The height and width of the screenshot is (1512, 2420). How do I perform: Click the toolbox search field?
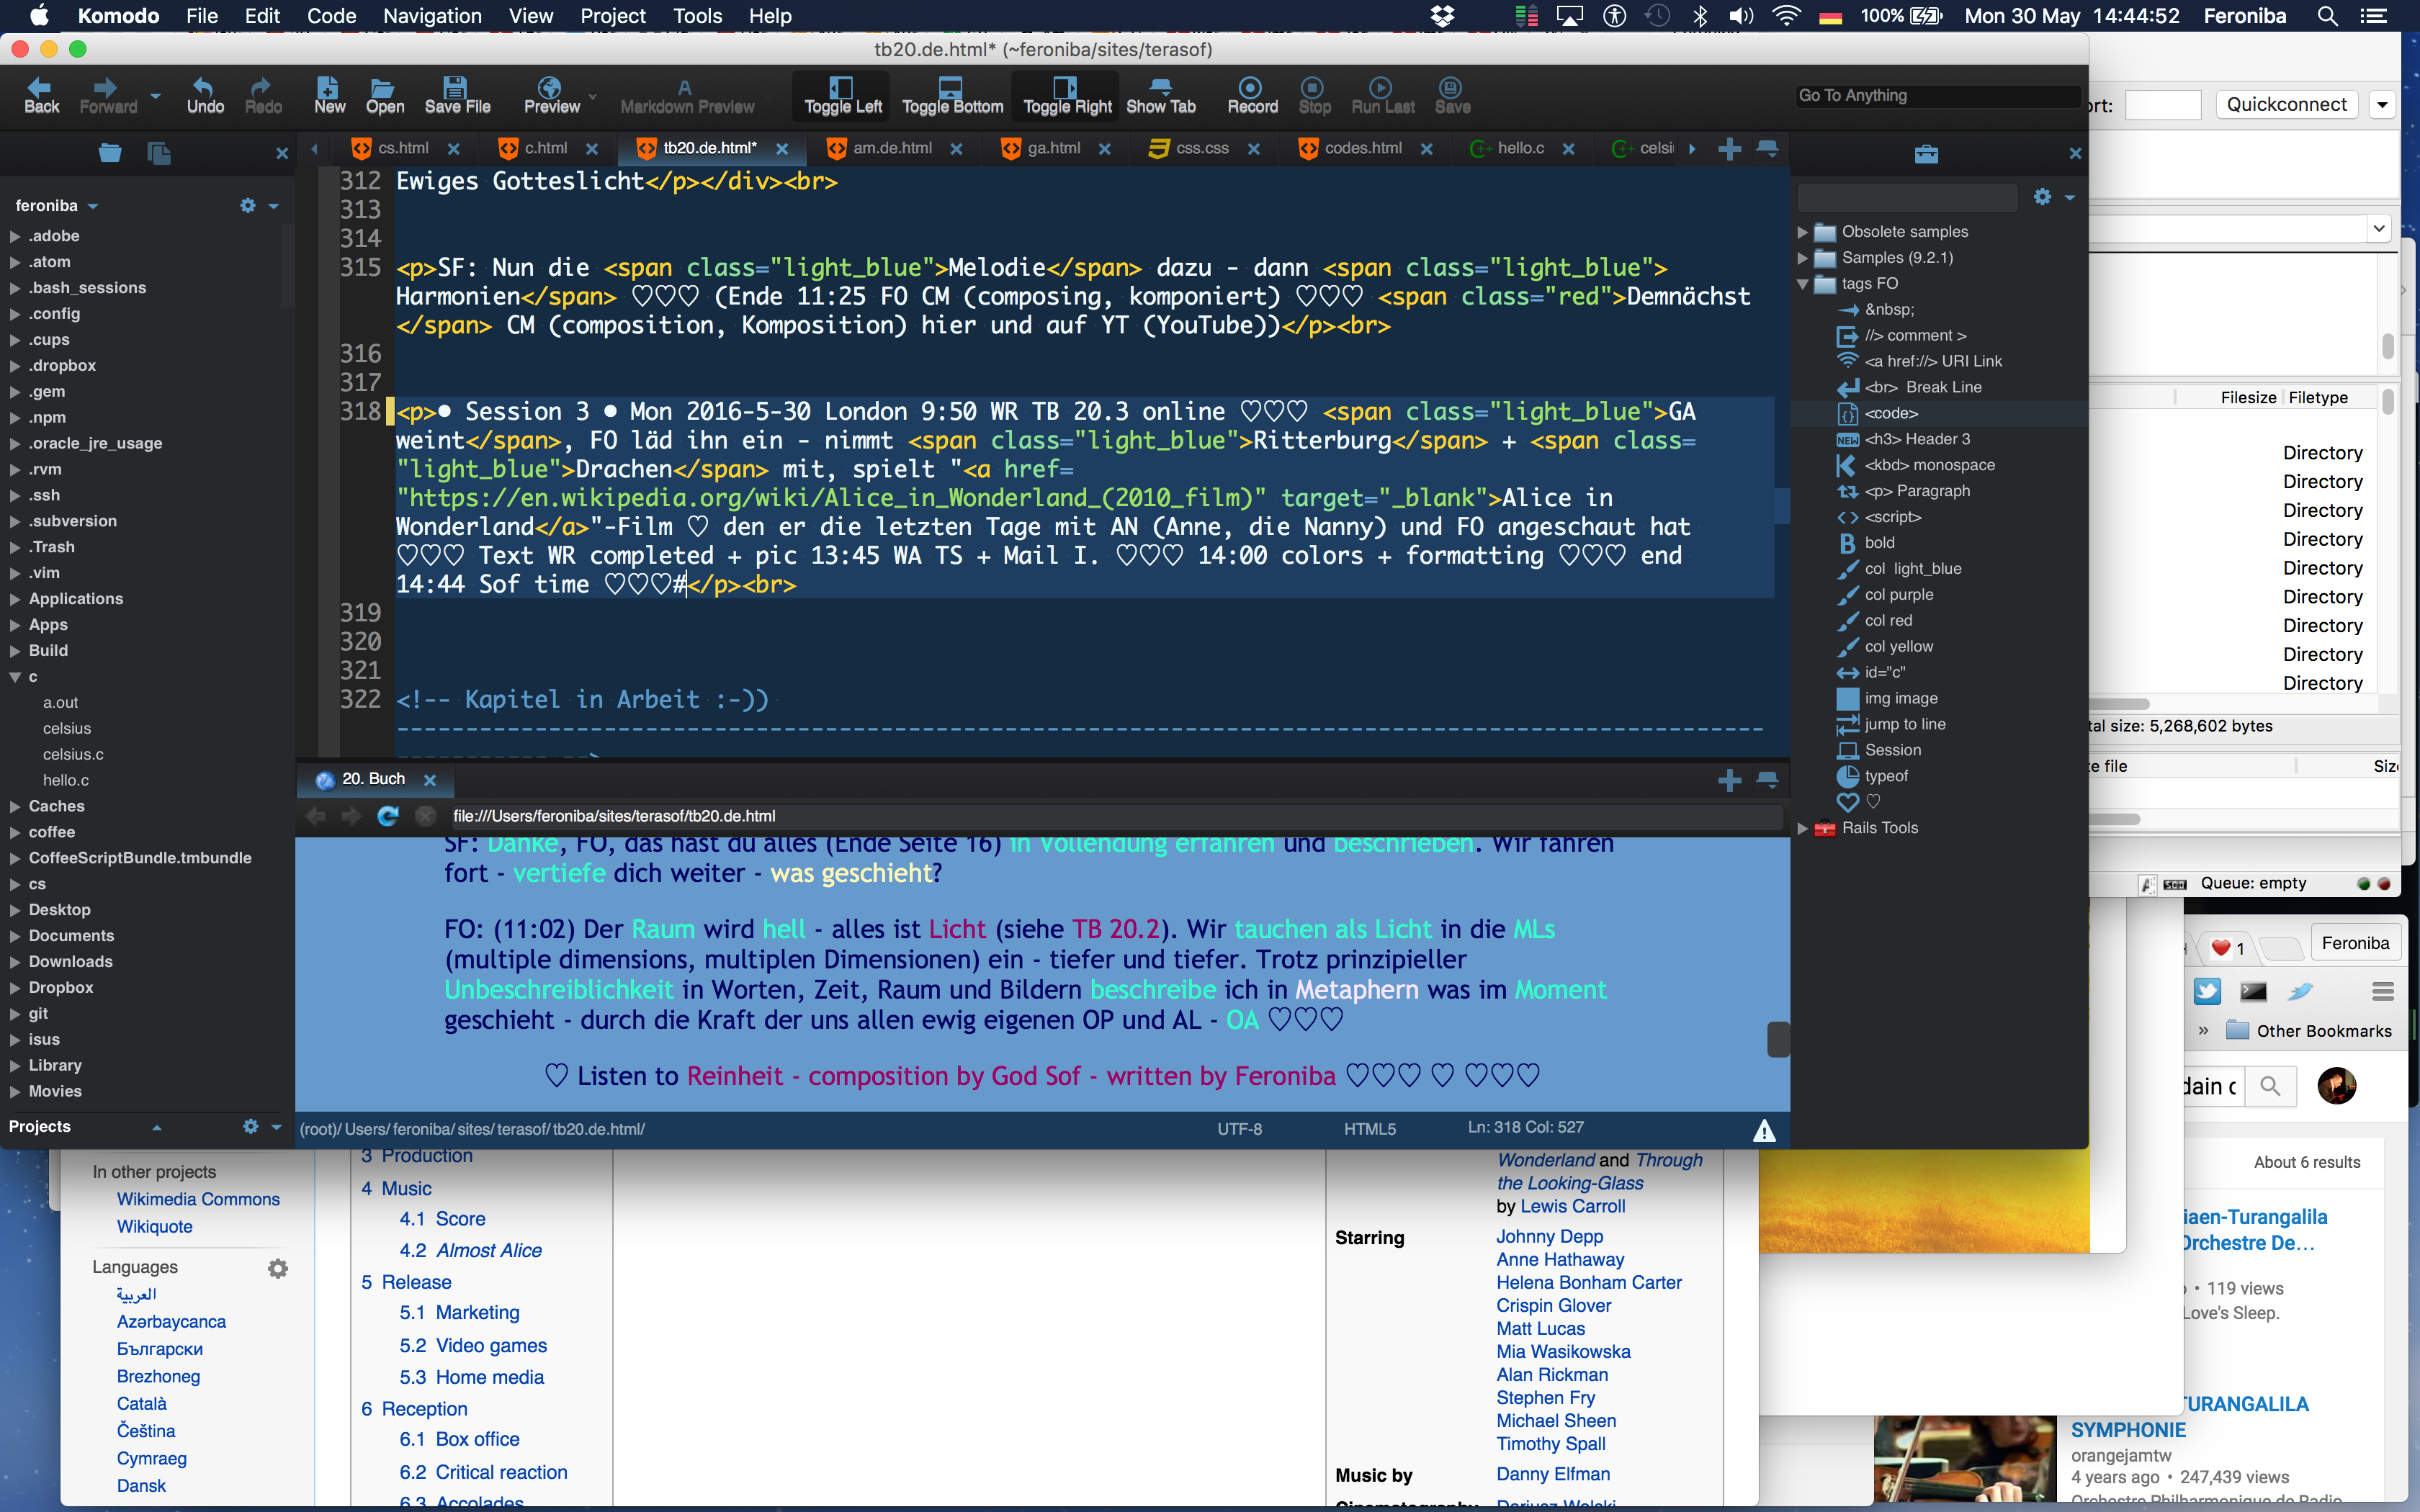1907,197
